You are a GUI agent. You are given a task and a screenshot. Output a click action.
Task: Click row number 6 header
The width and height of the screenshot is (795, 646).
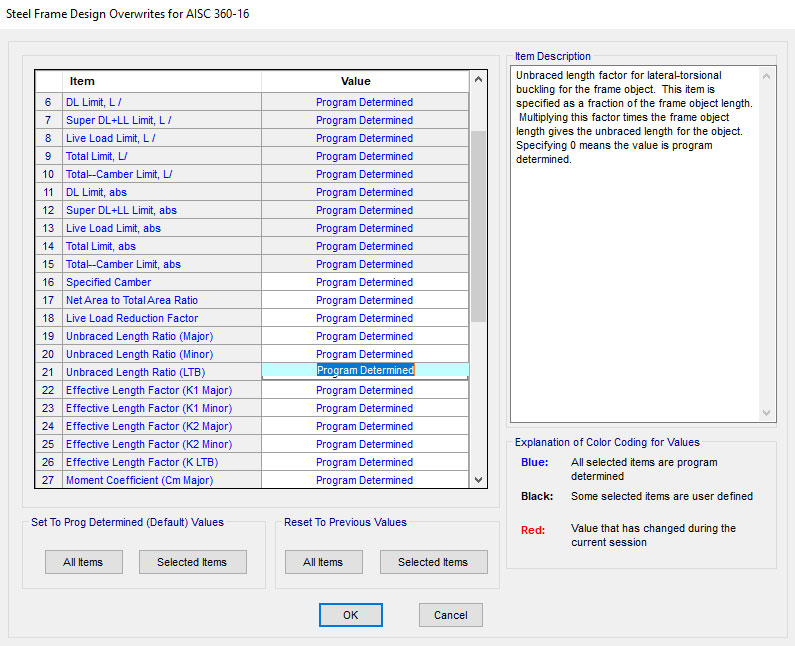tap(49, 102)
